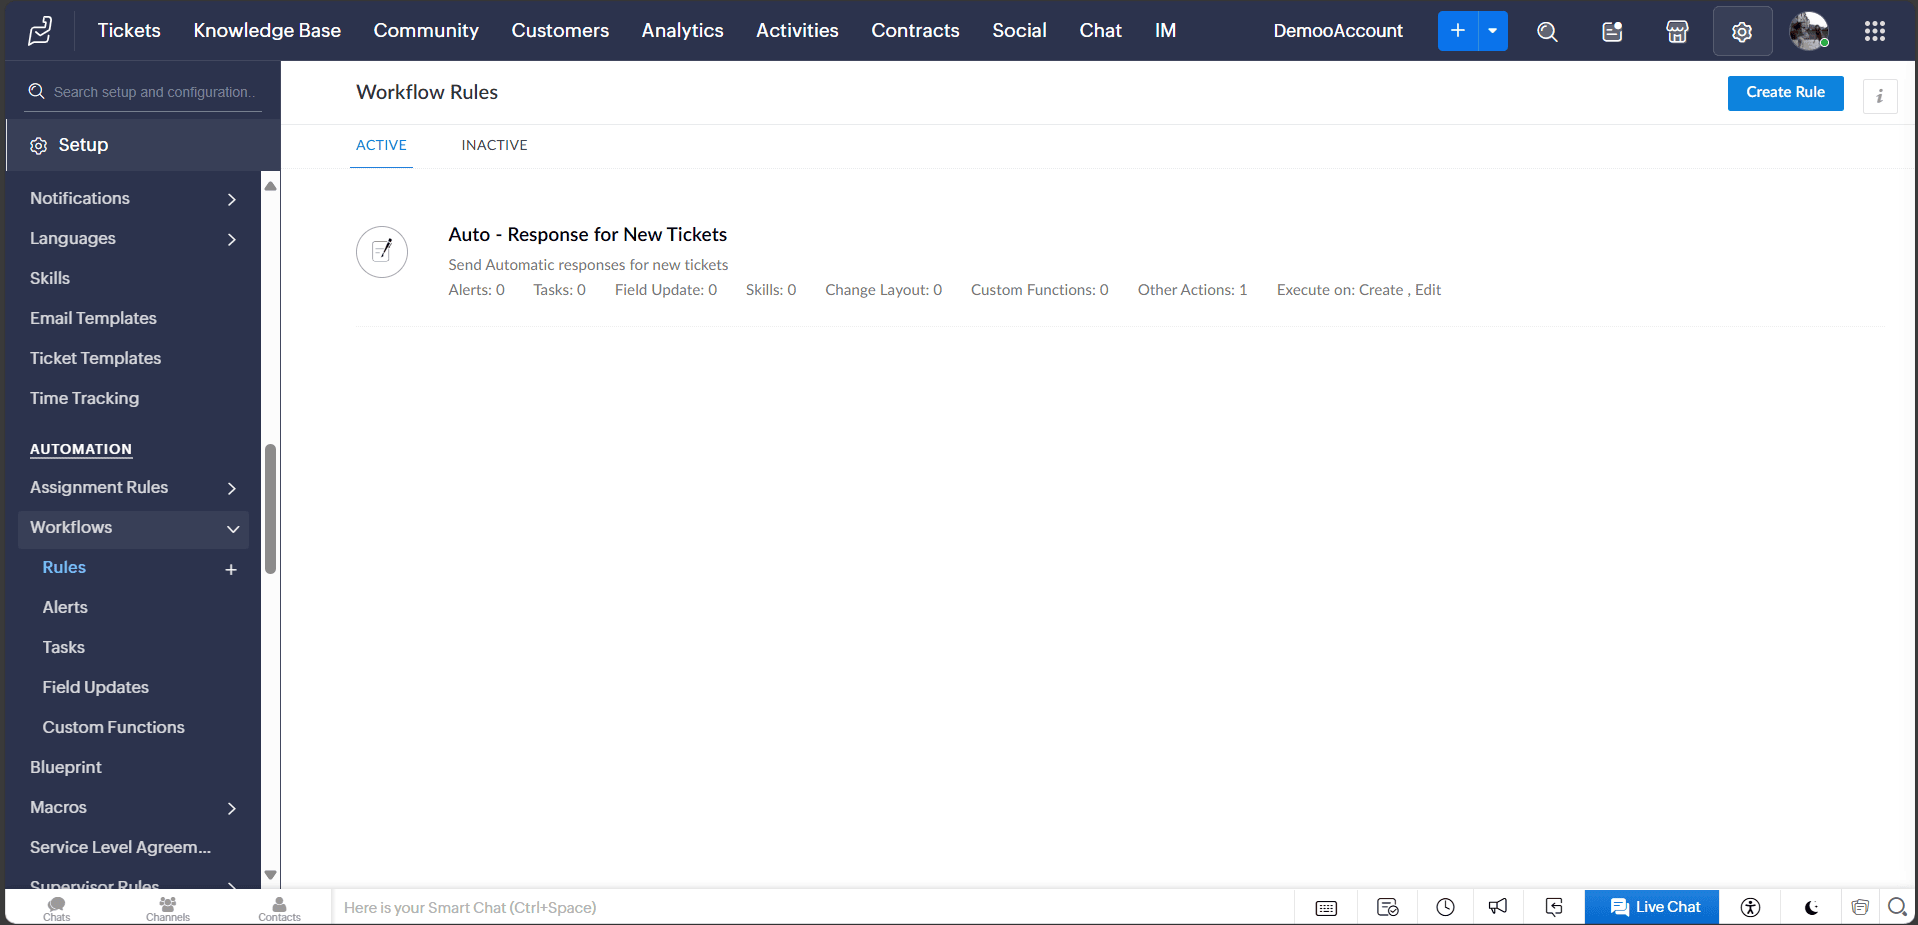Click the setup gear icon in top bar
Viewport: 1918px width, 925px height.
coord(1742,31)
